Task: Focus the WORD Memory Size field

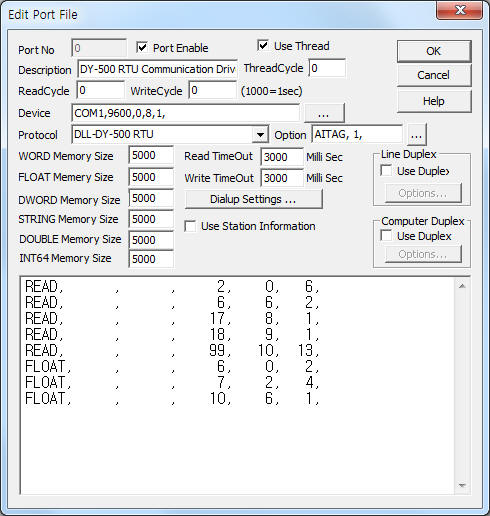Action: coord(151,155)
